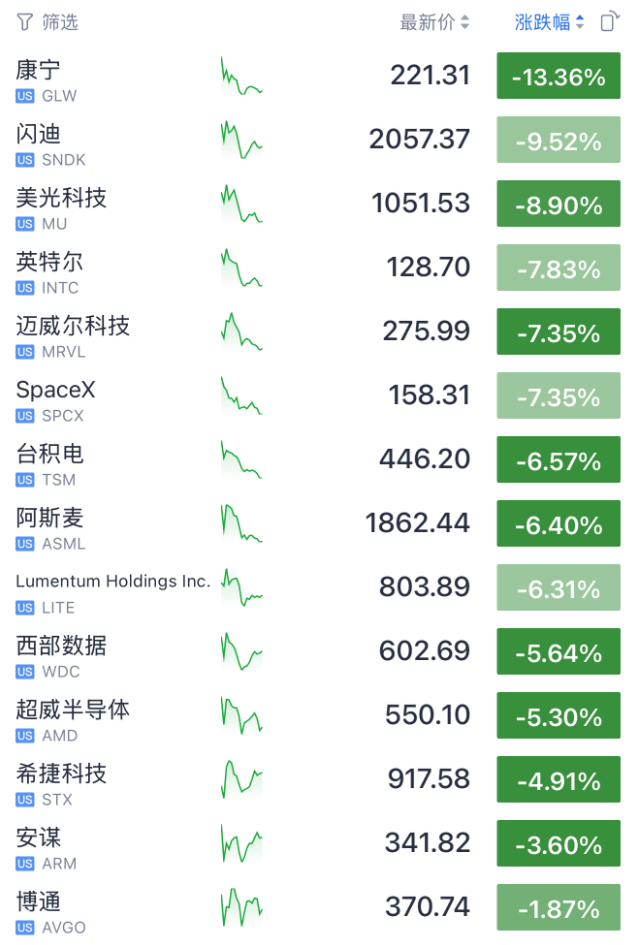Click AMD's -5.30% change badge
Viewport: 633px width, 945px height.
(x=558, y=715)
